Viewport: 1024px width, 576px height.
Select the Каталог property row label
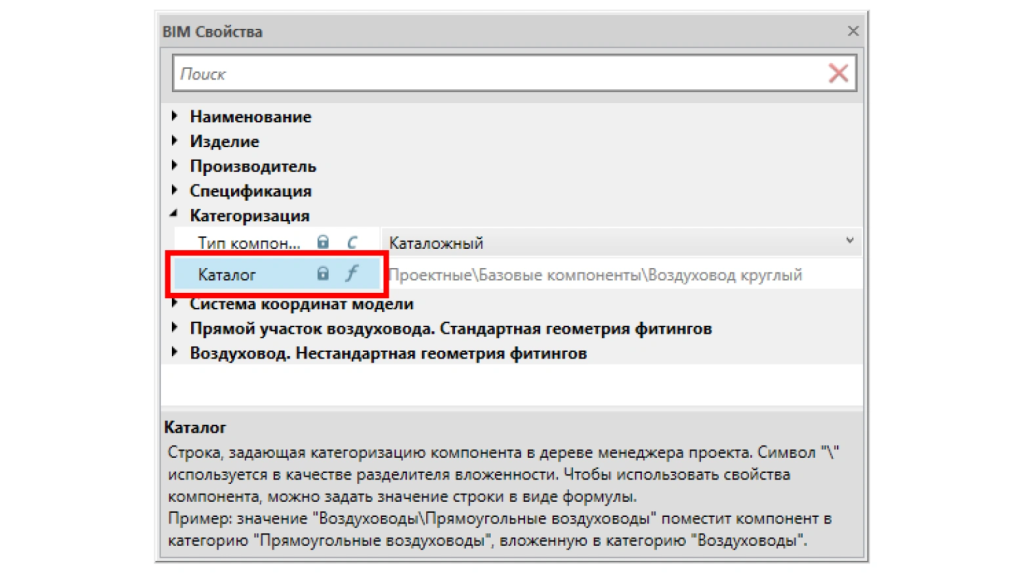227,274
